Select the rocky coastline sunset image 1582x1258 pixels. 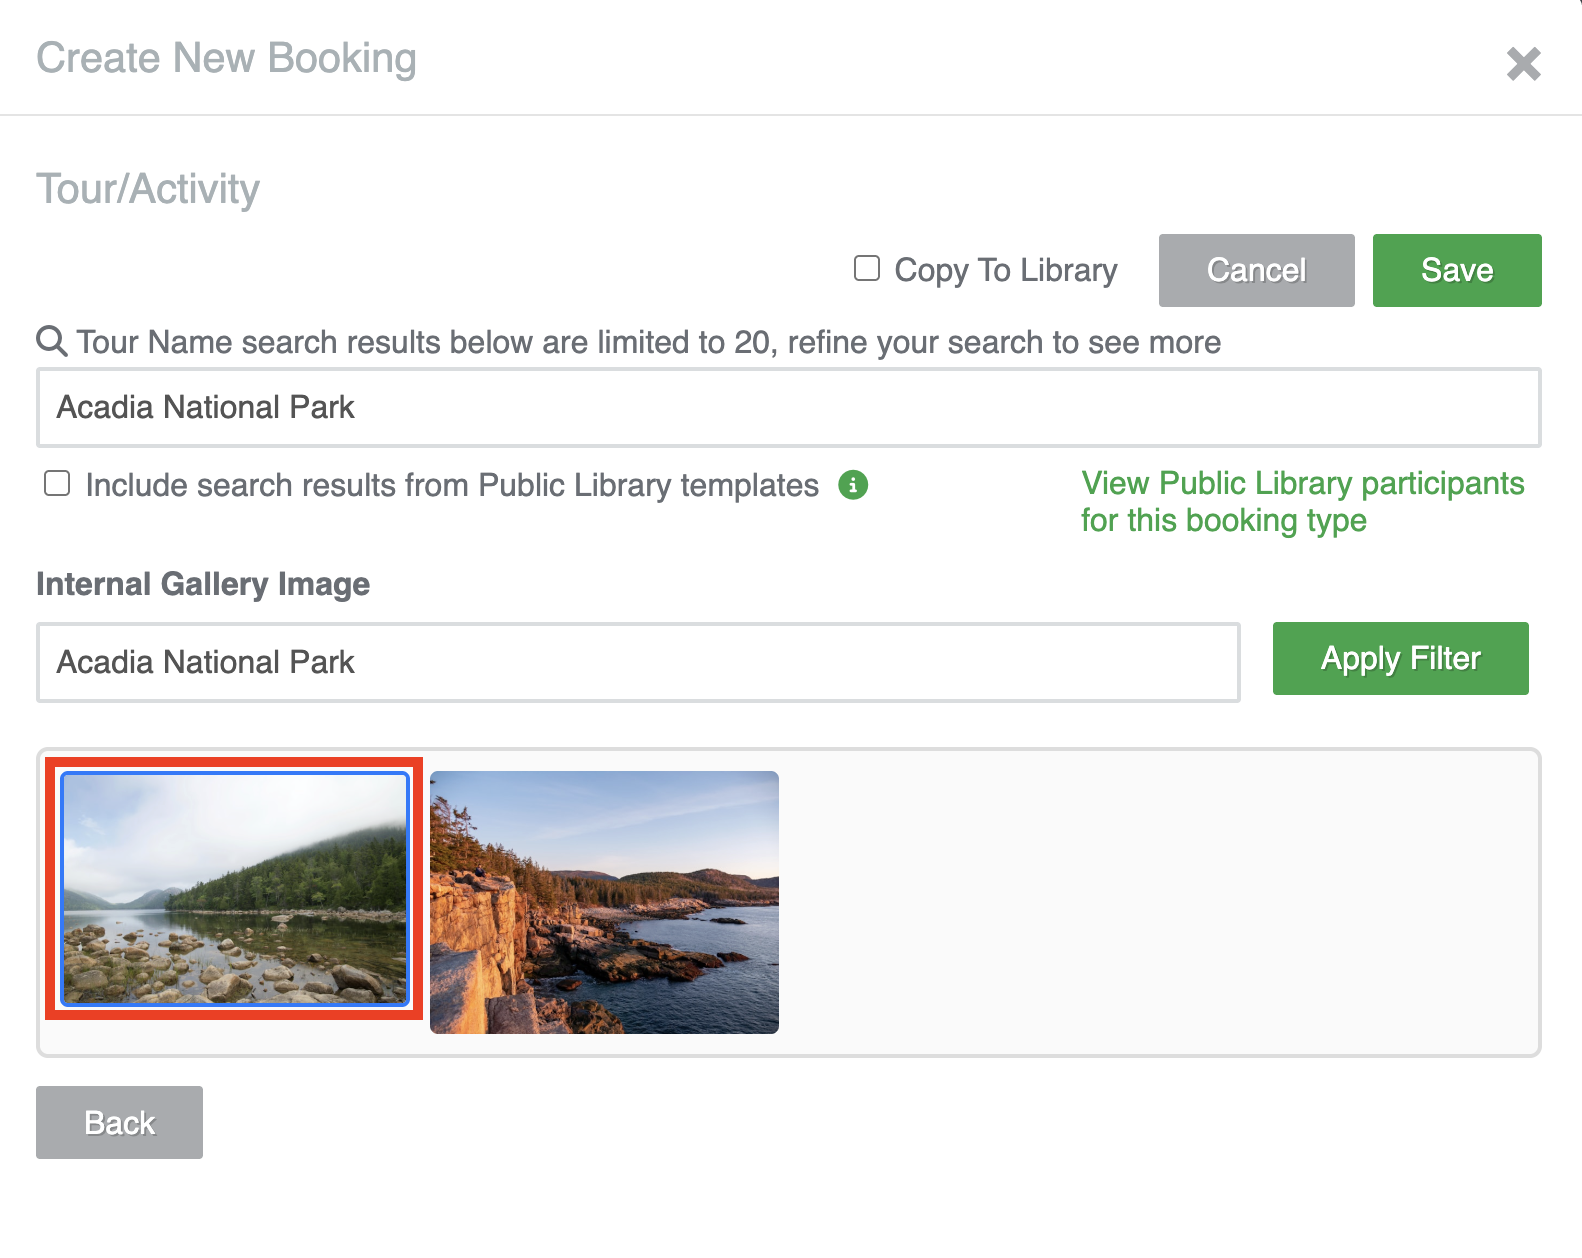(x=604, y=900)
